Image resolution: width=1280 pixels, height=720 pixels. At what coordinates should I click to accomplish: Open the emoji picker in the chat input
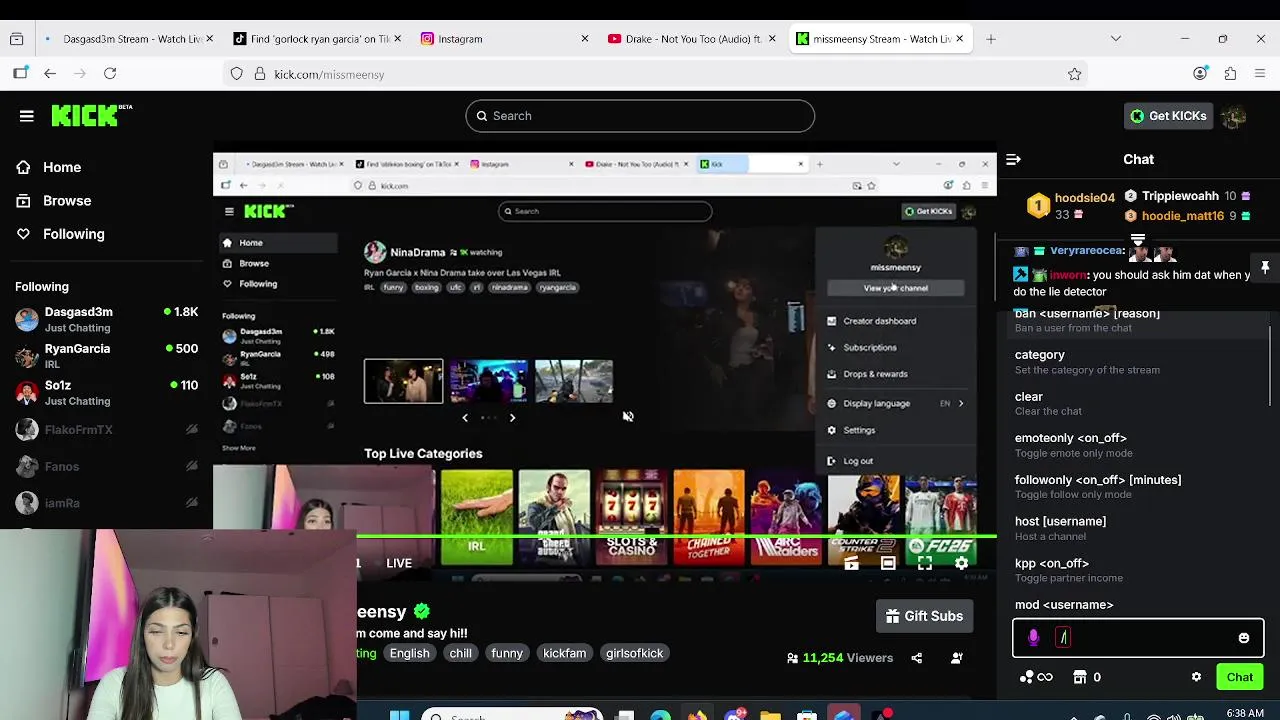(1244, 638)
